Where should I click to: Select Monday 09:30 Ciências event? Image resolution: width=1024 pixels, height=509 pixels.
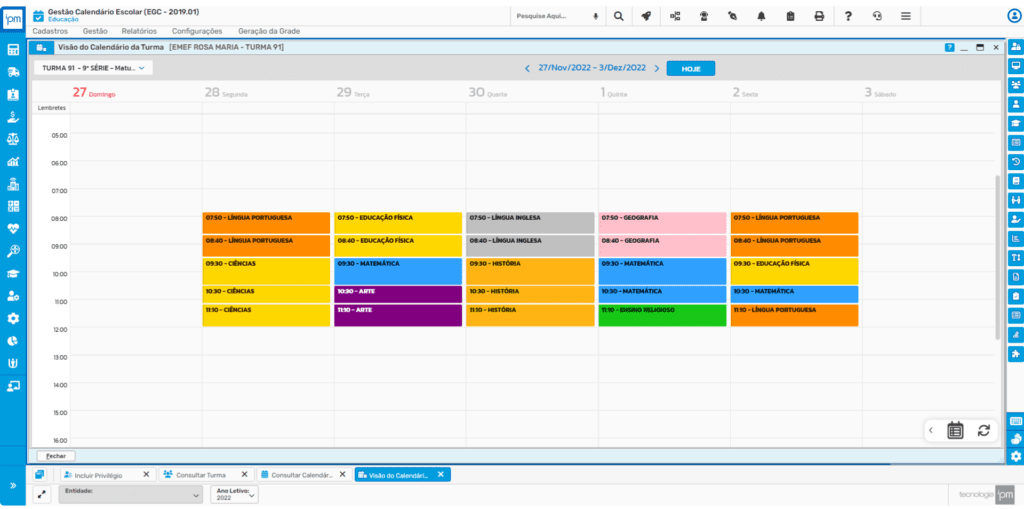click(x=266, y=271)
